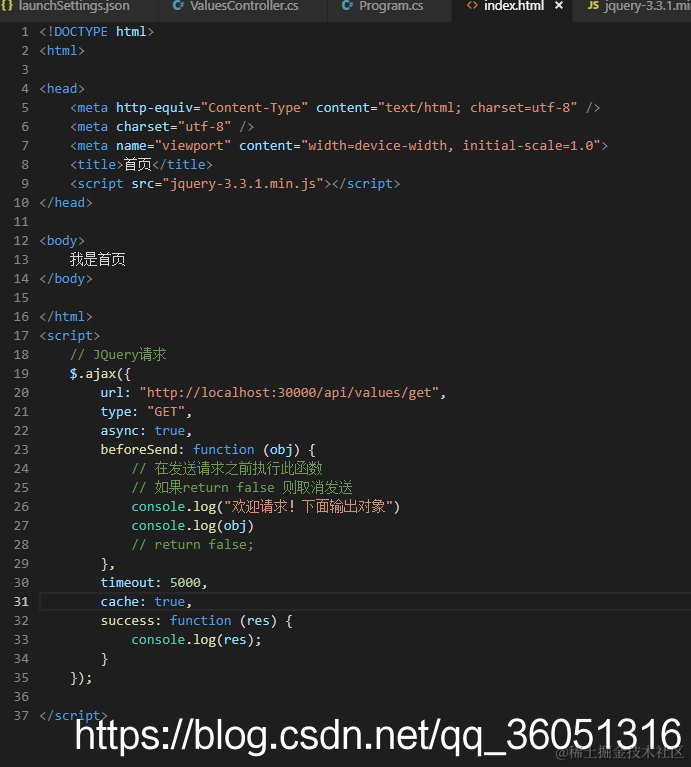Click the timeout: 5000 line
This screenshot has height=767, width=691.
(154, 583)
